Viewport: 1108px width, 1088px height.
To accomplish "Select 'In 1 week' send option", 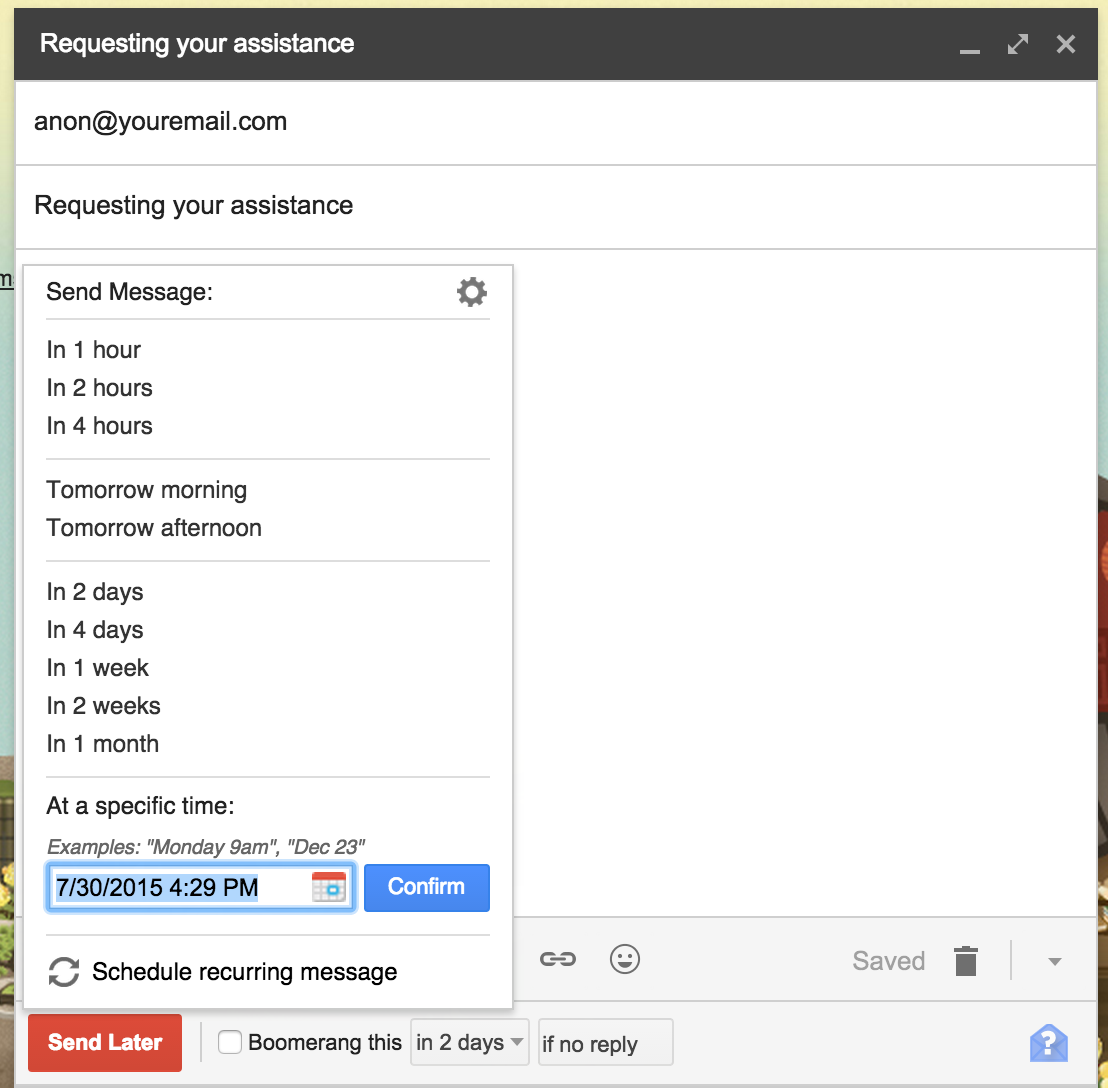I will (98, 668).
